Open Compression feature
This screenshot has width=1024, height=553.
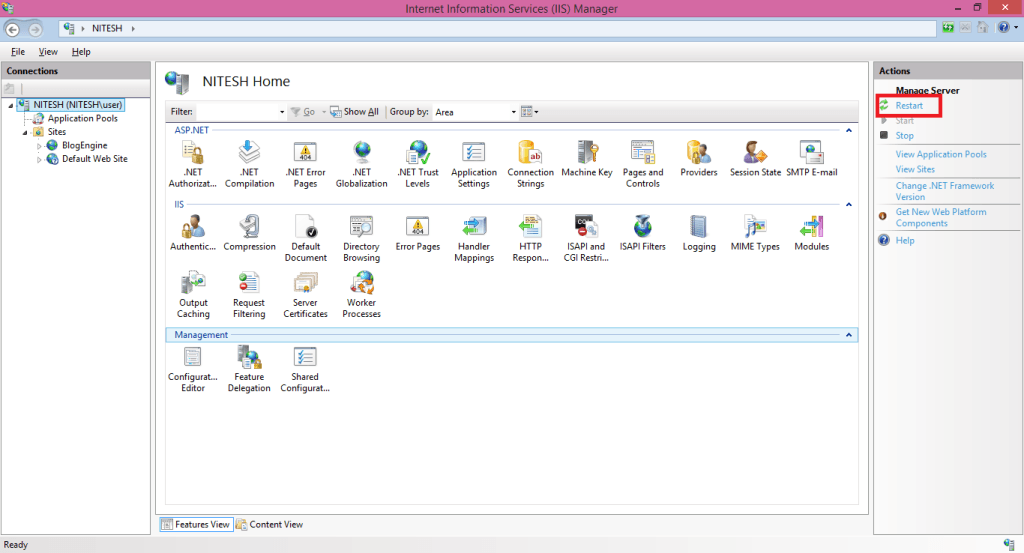point(249,233)
